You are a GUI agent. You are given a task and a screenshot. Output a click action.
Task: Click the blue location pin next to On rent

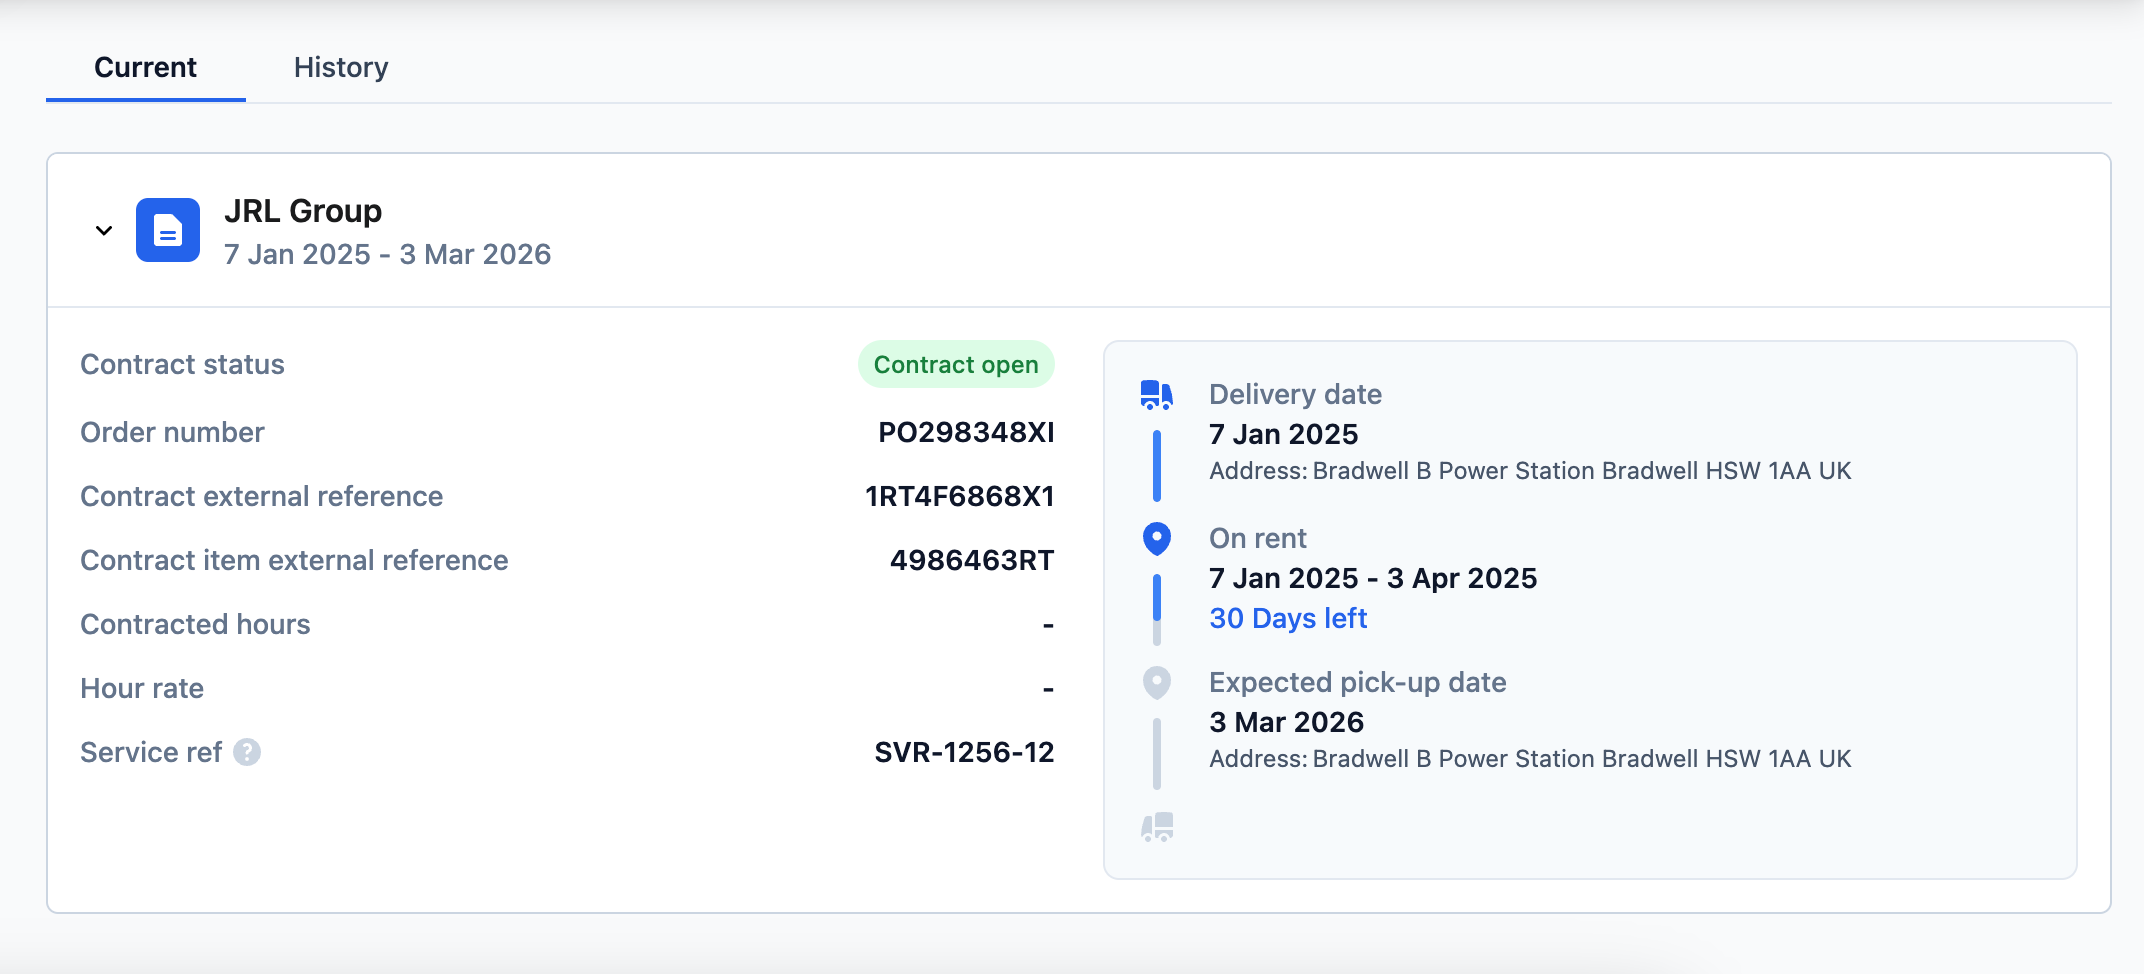coord(1157,538)
